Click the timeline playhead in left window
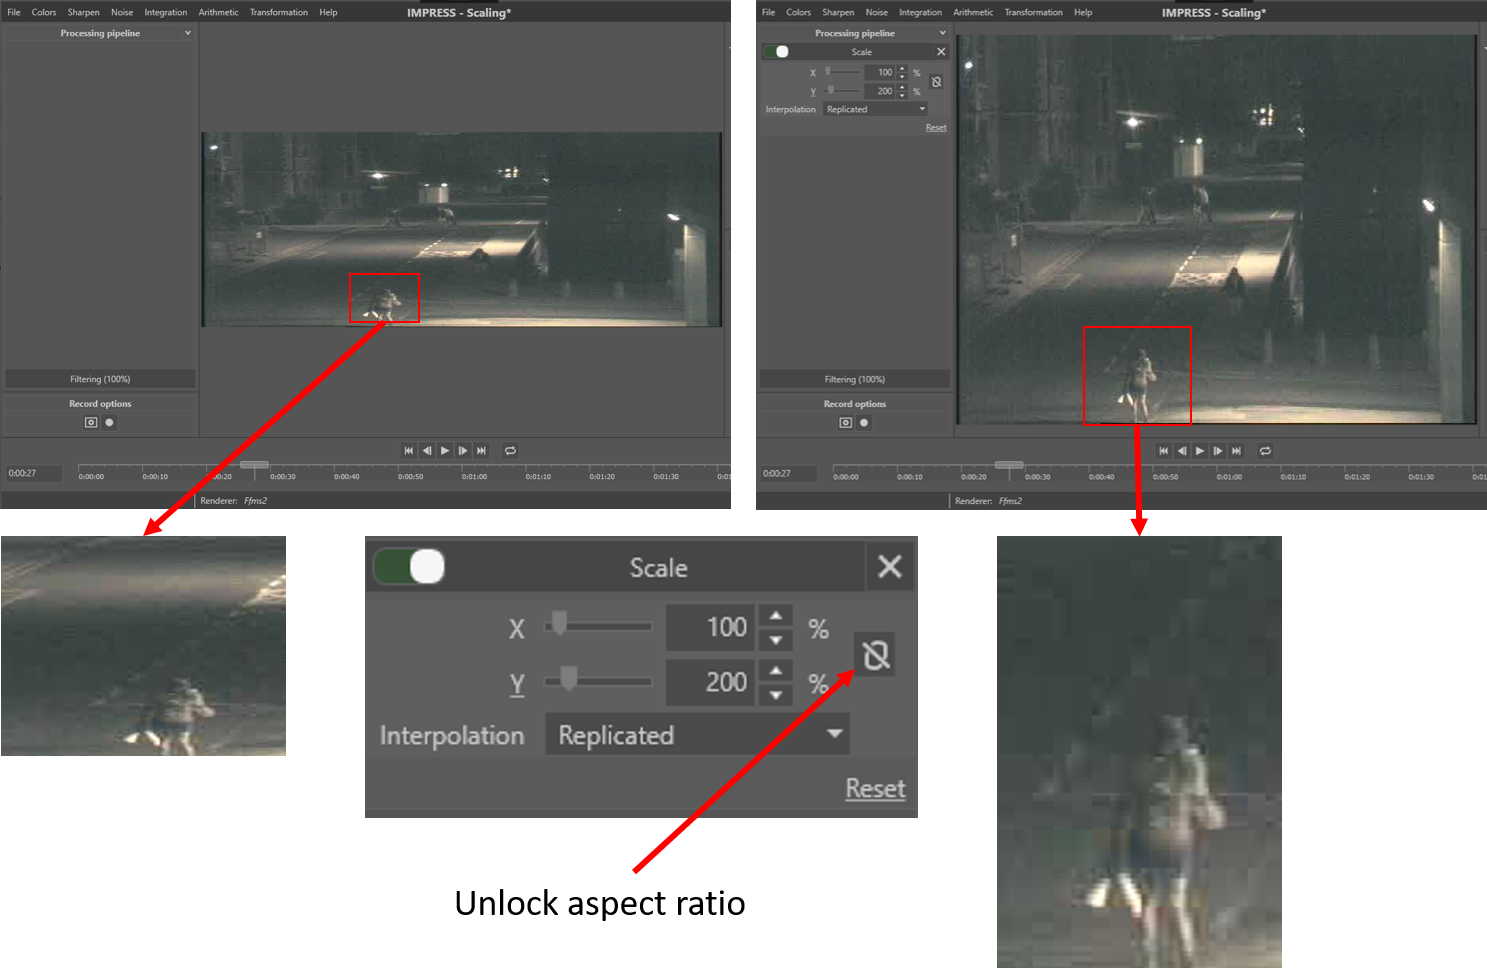Image resolution: width=1487 pixels, height=968 pixels. [254, 465]
